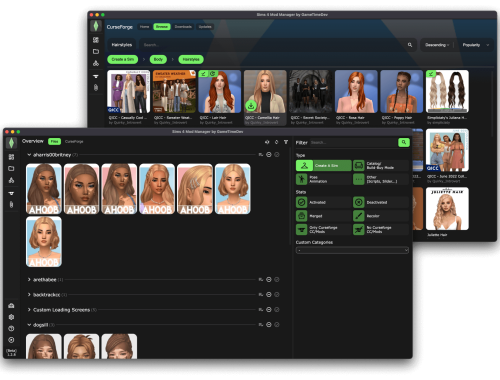
Task: Select the Browse tab in CurseForge window
Action: click(x=162, y=27)
